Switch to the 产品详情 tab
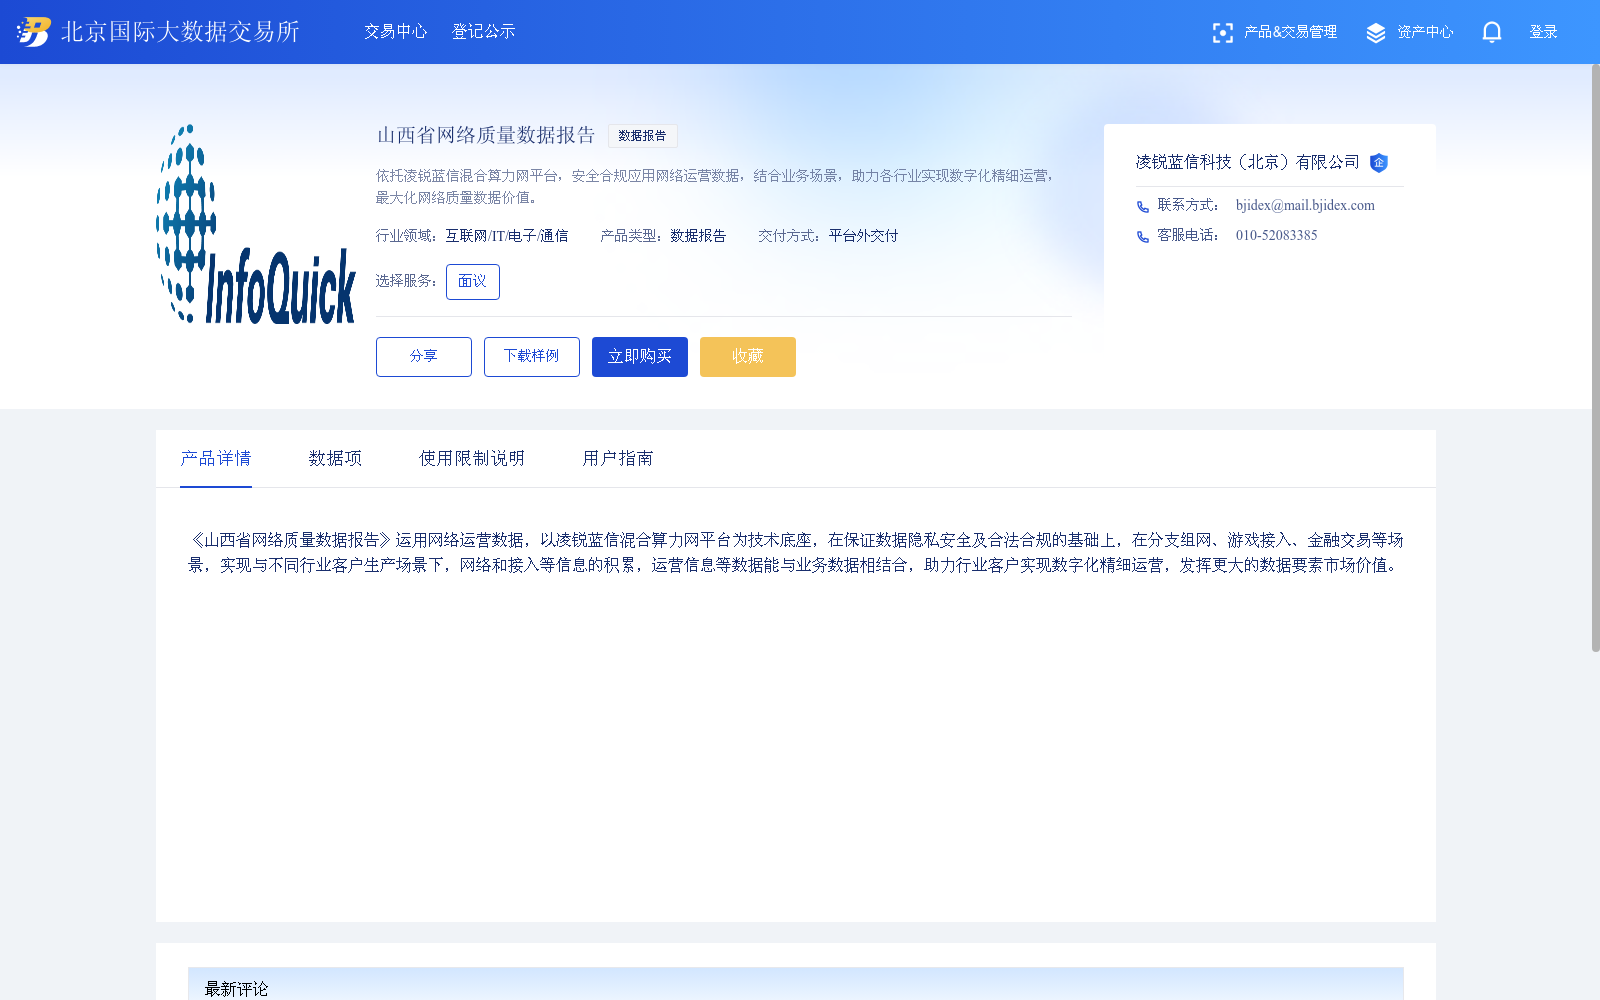This screenshot has height=1000, width=1600. (216, 458)
